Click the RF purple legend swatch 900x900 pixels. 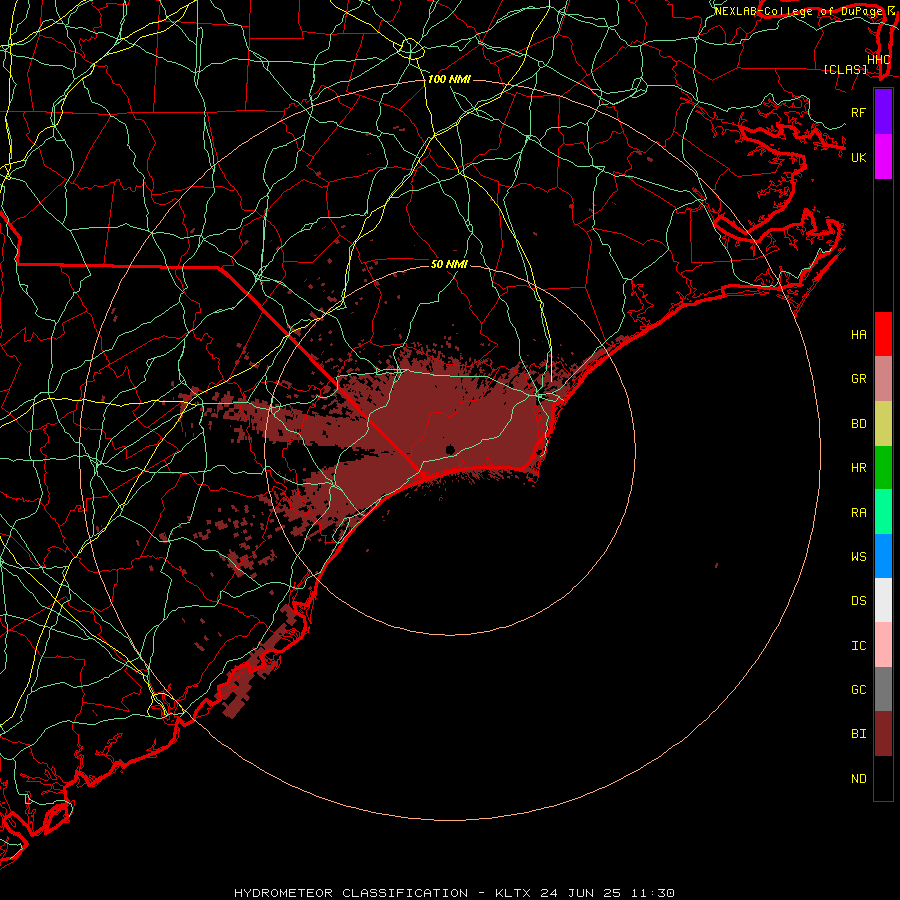tap(883, 111)
